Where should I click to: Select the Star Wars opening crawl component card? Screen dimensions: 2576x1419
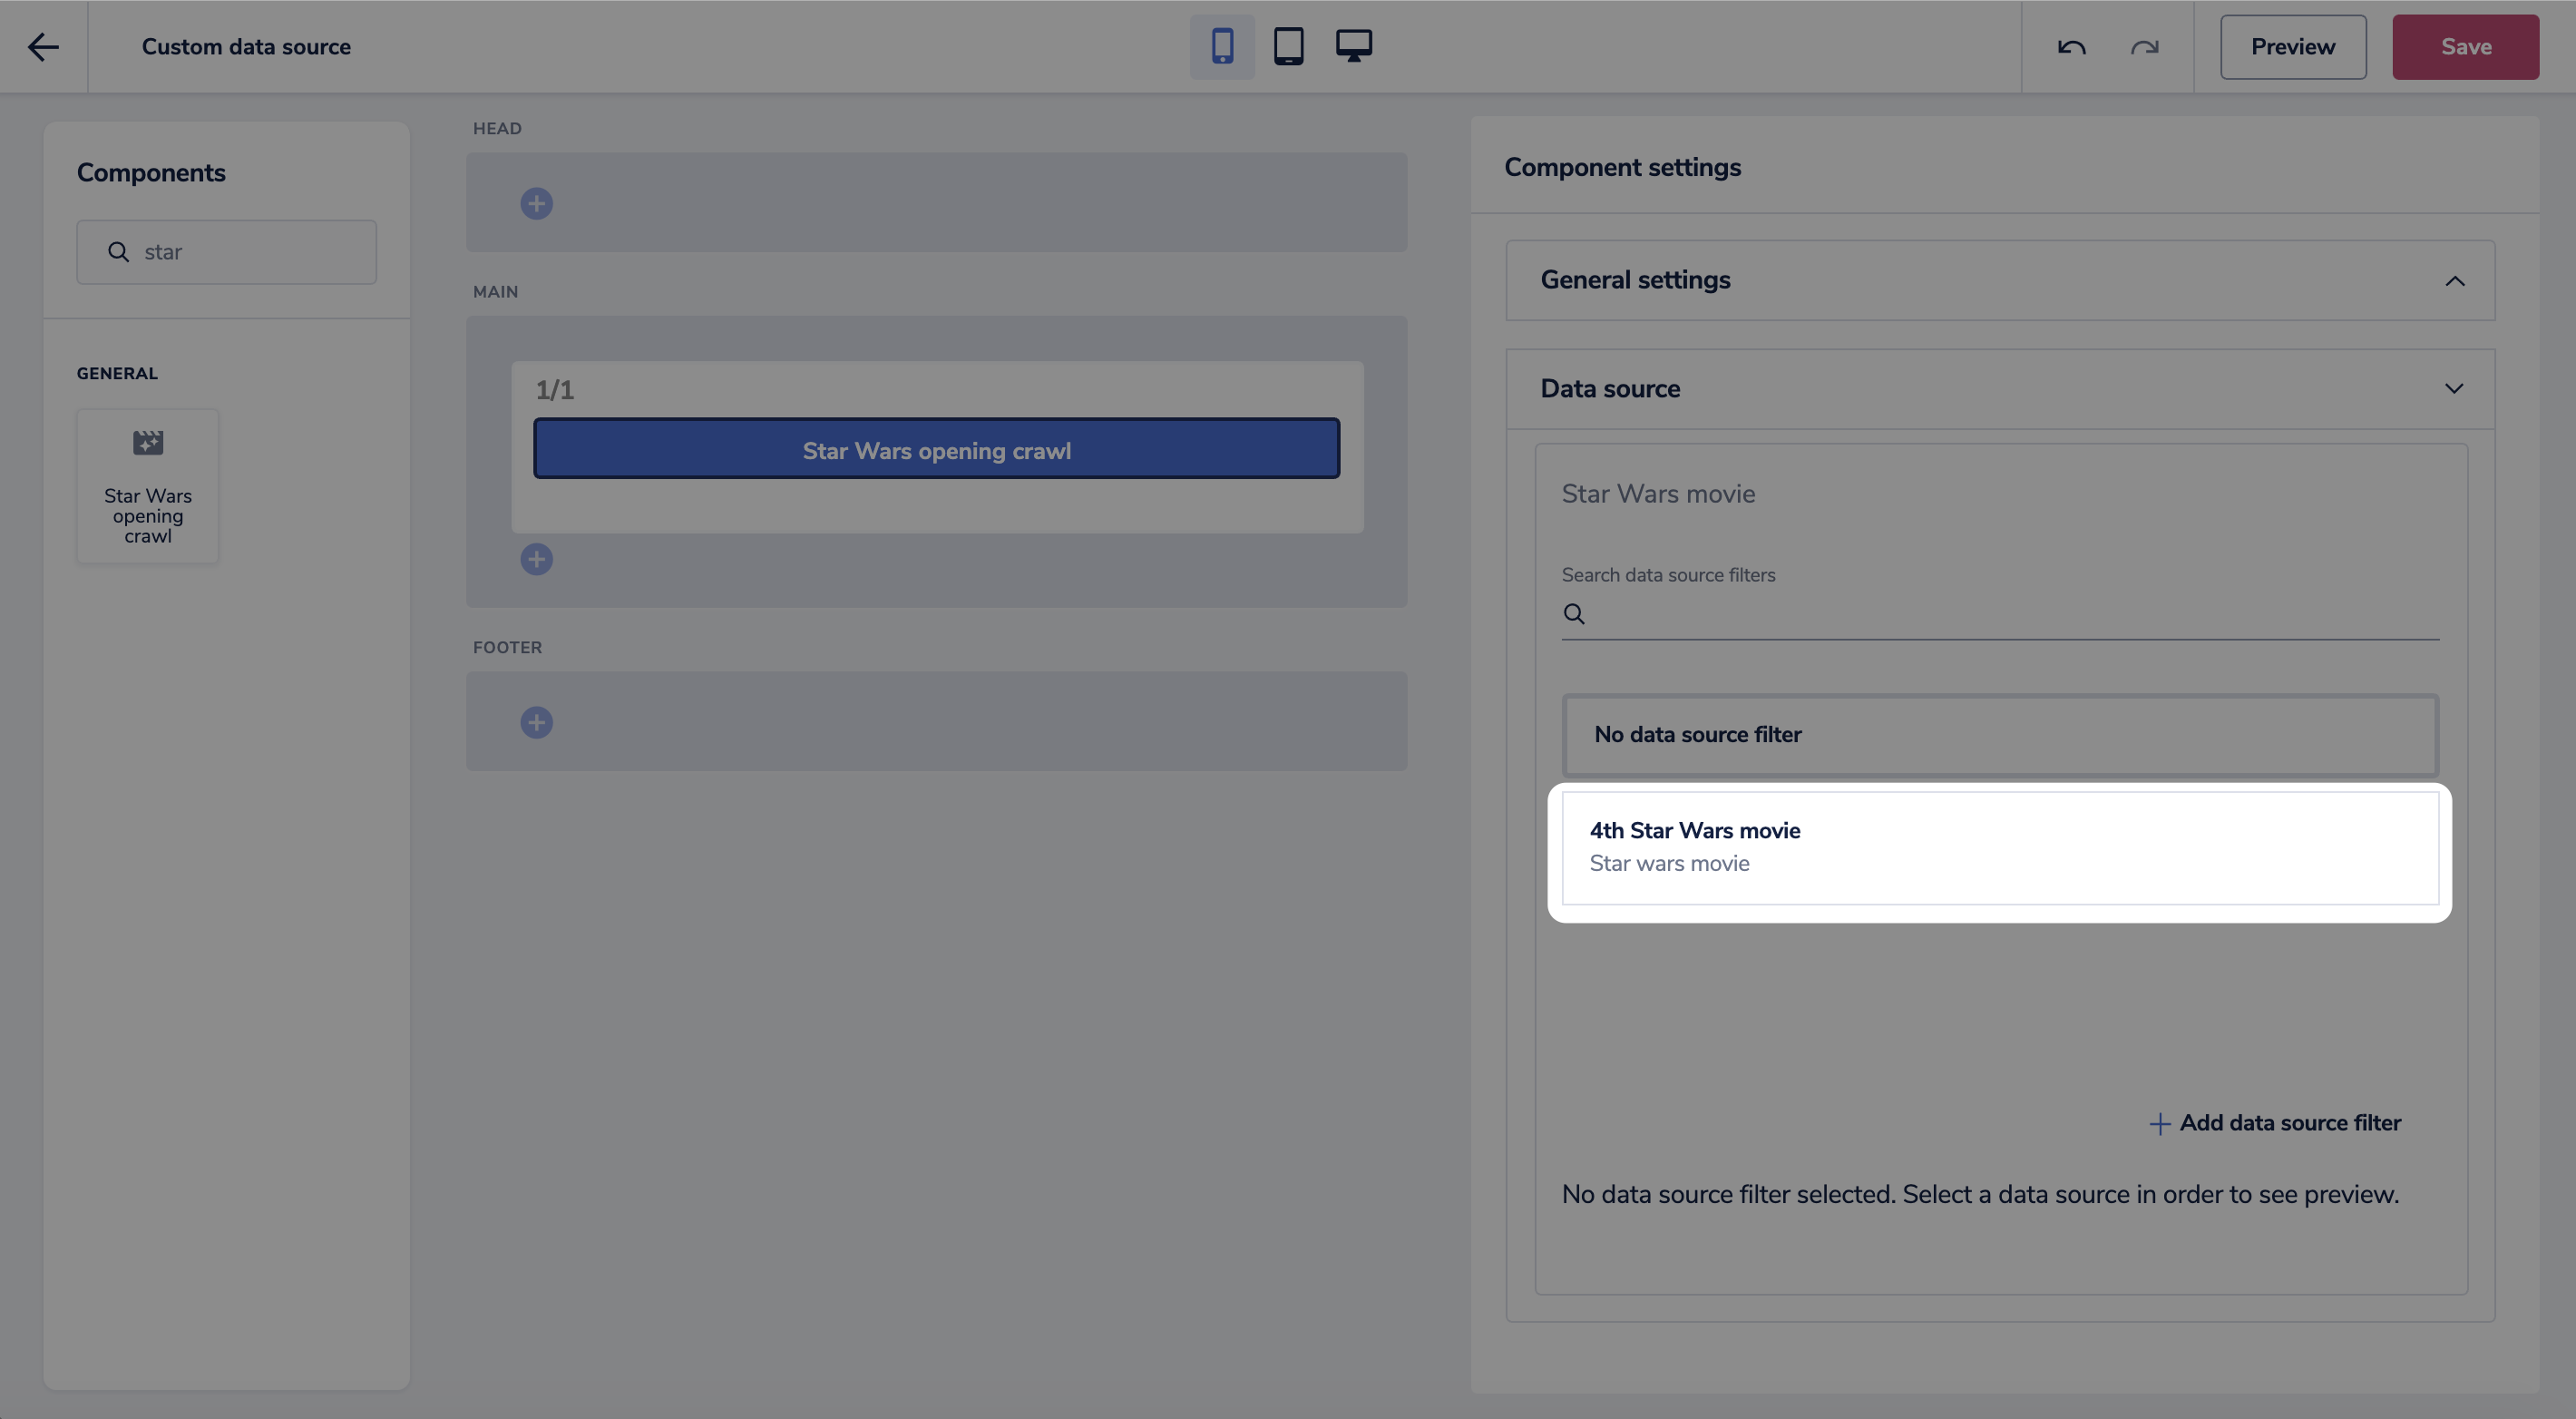(x=148, y=486)
